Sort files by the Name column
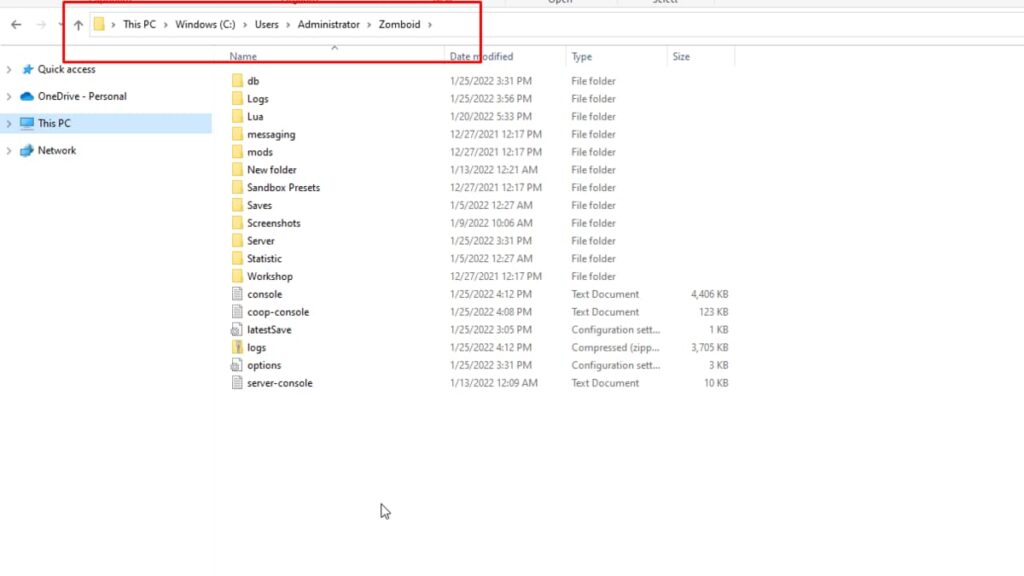The width and height of the screenshot is (1024, 576). [x=243, y=57]
